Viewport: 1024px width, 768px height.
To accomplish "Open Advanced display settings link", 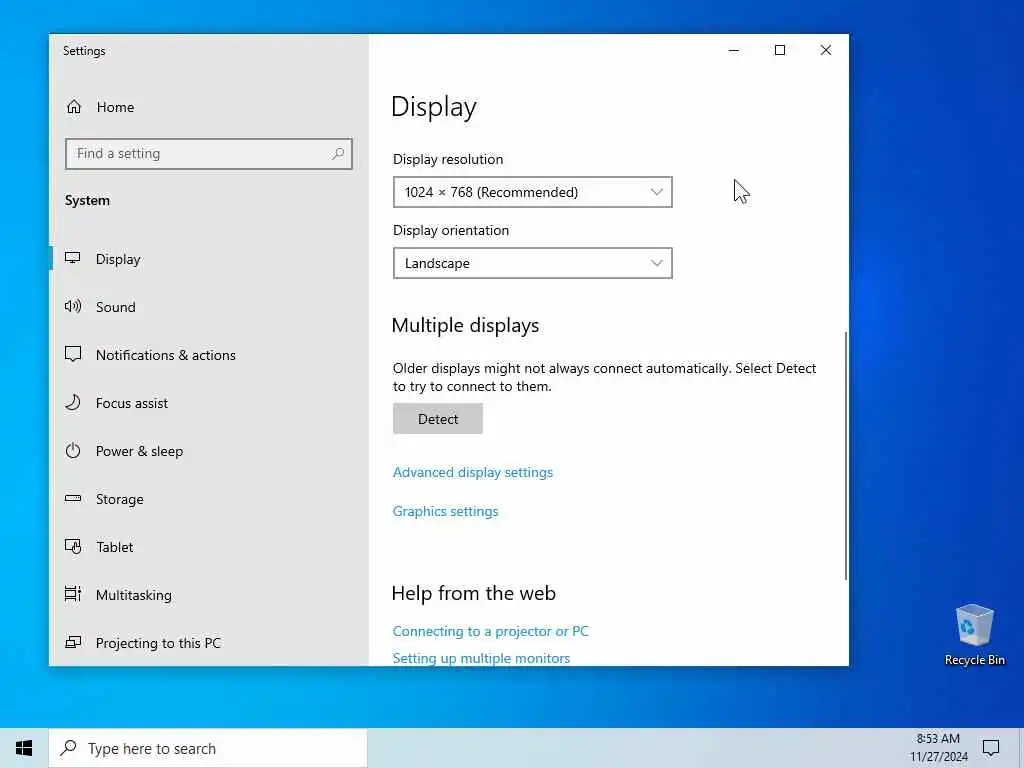I will click(473, 472).
